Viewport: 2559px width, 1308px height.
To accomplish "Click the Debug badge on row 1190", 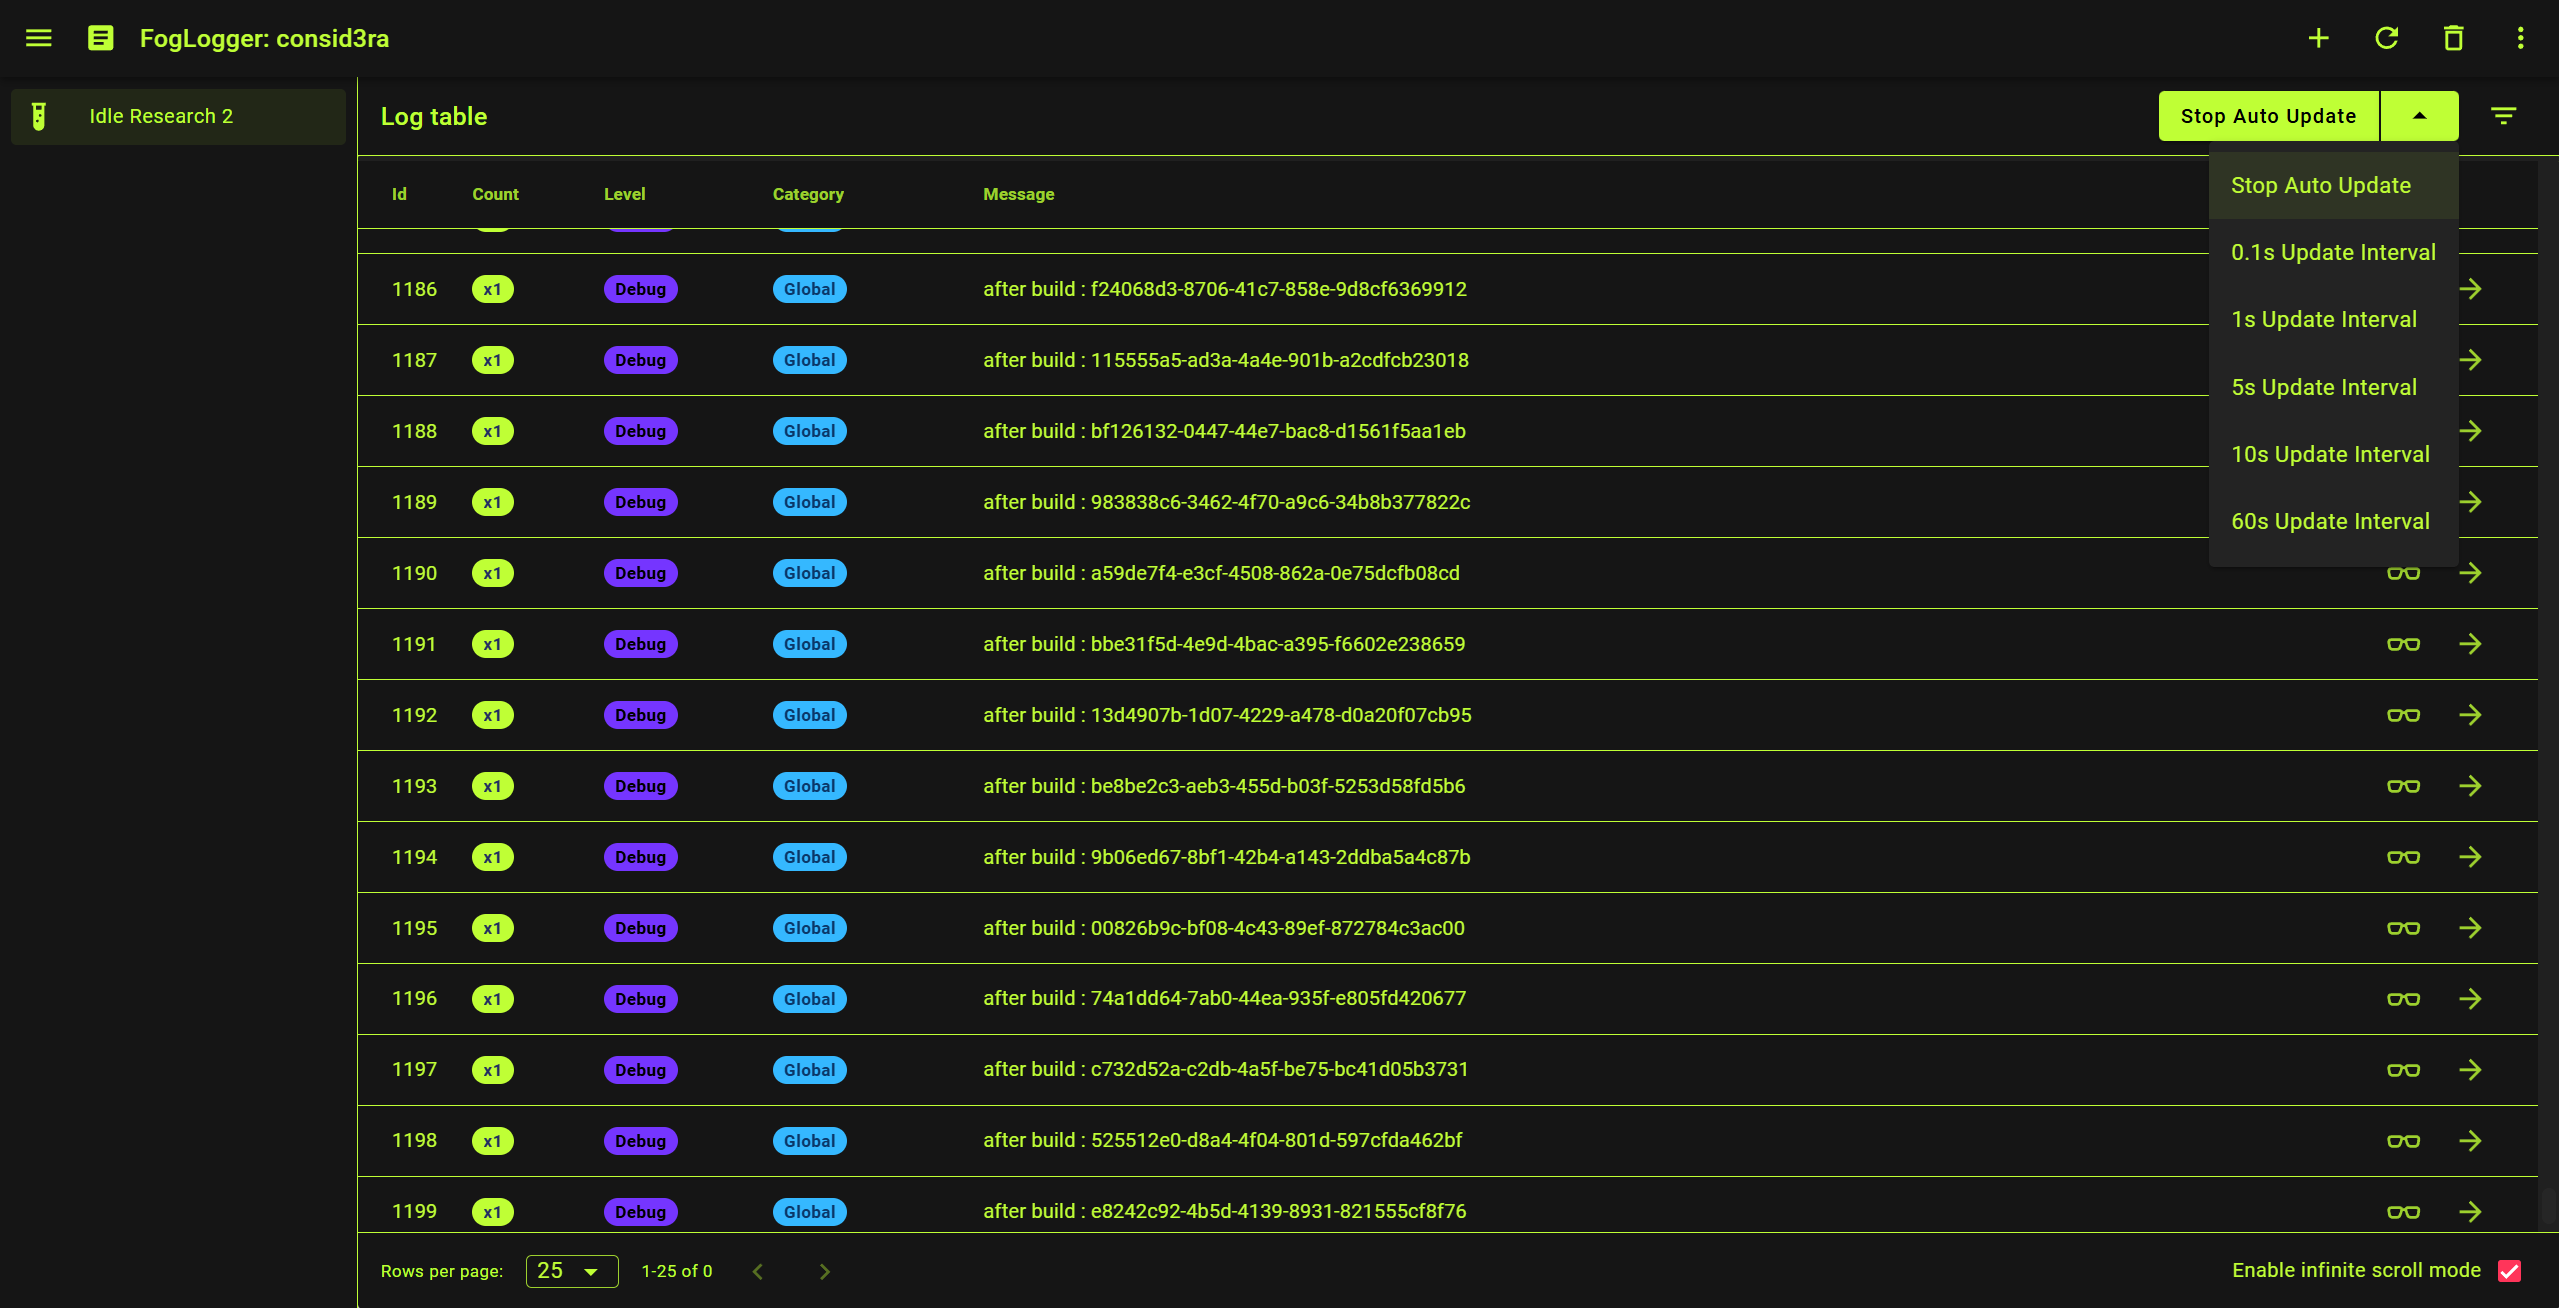I will [640, 573].
